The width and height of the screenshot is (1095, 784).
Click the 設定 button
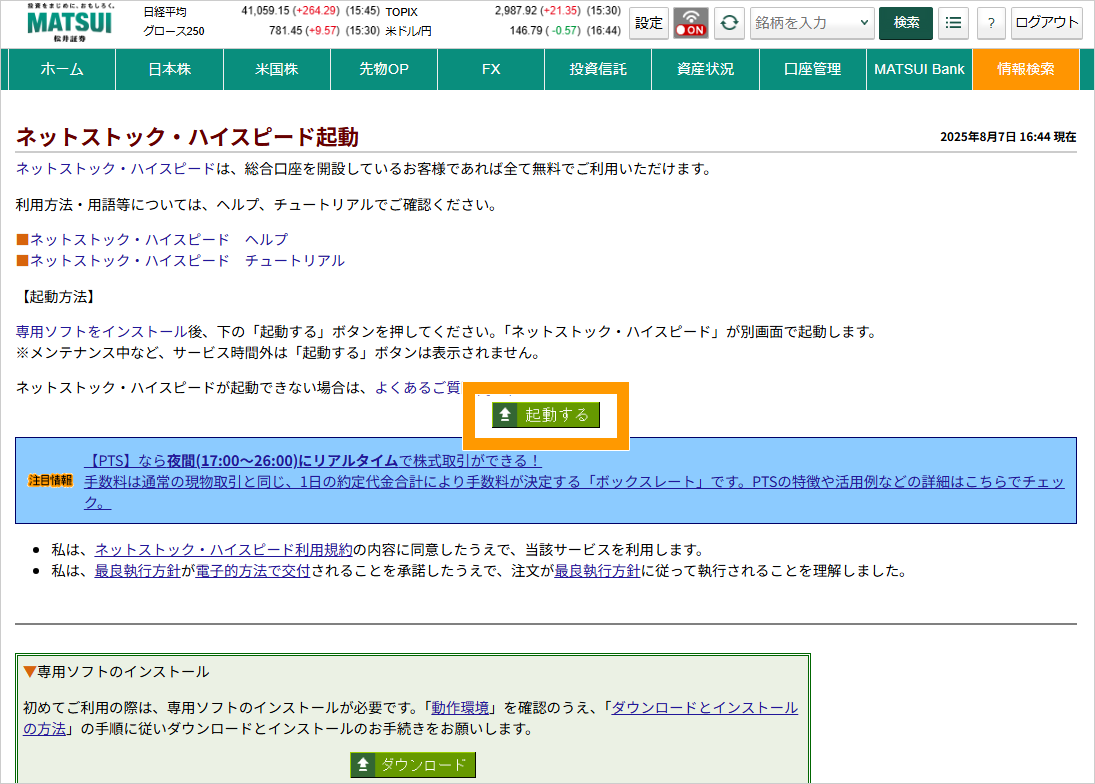[649, 22]
